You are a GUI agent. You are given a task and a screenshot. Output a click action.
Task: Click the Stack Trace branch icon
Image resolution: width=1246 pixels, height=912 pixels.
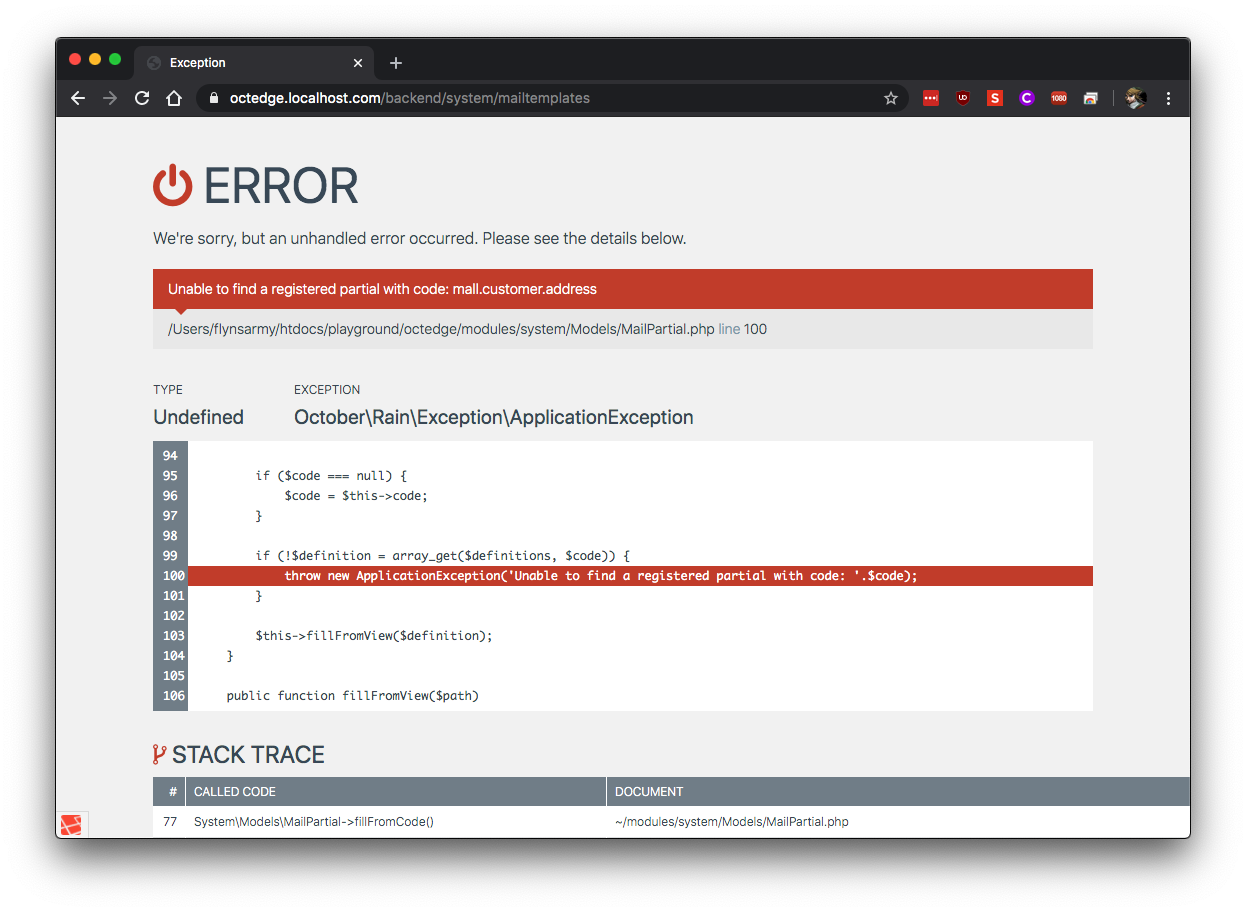[x=159, y=755]
